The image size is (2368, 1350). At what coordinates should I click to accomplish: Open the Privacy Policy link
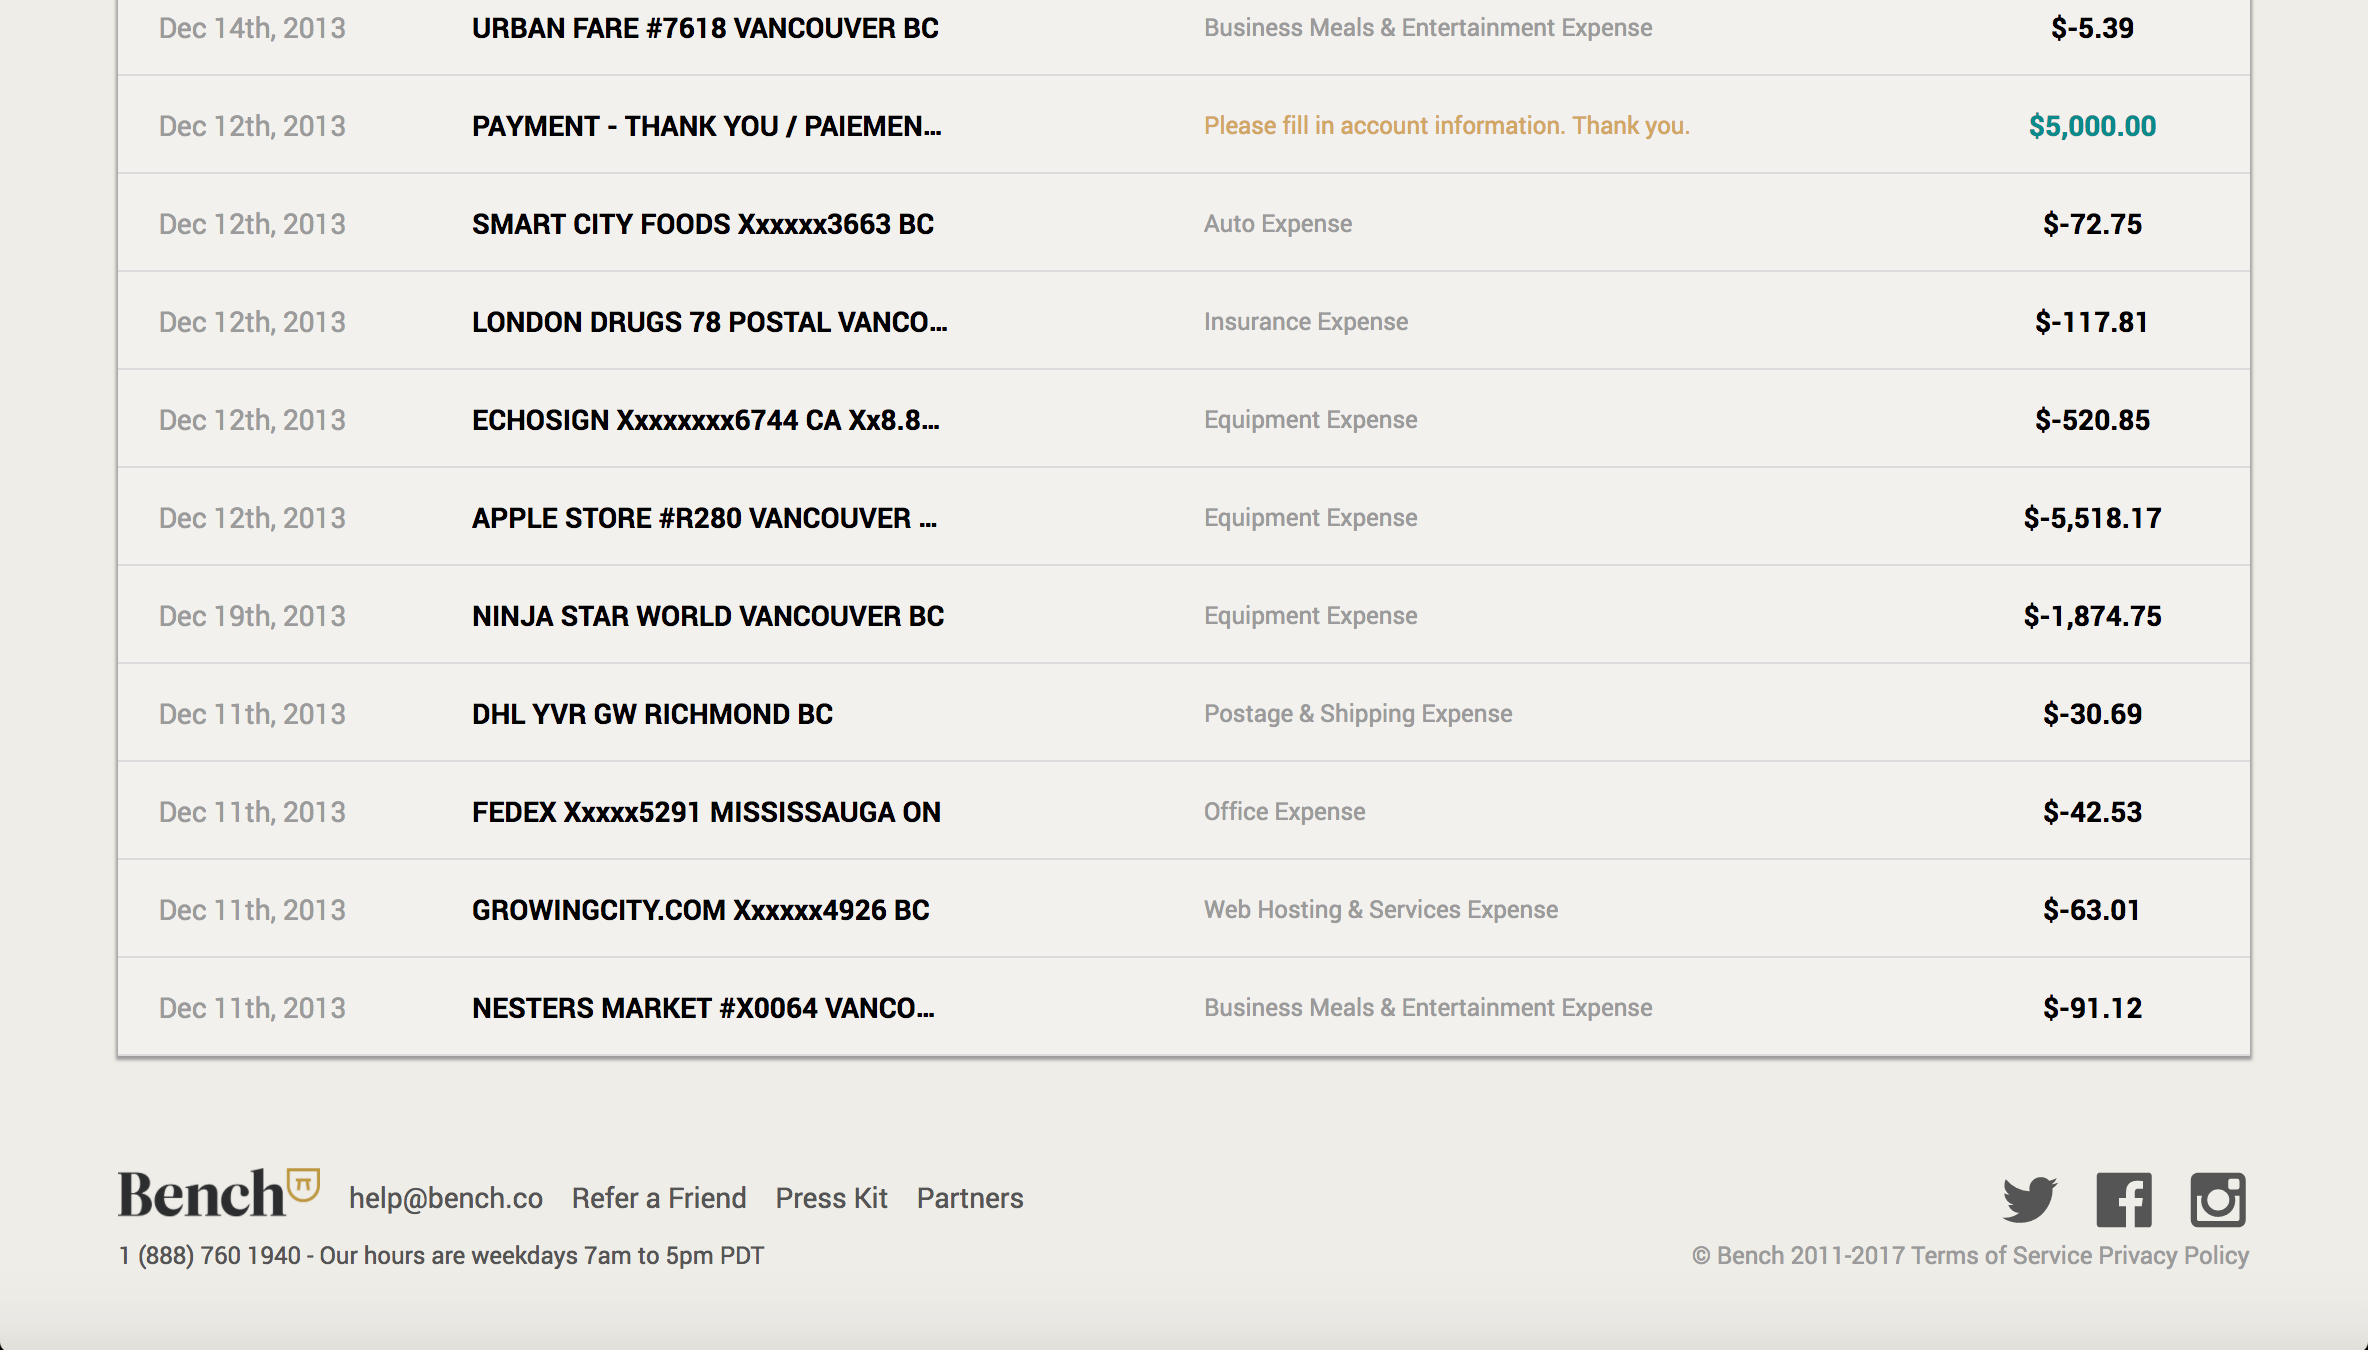click(x=2174, y=1256)
